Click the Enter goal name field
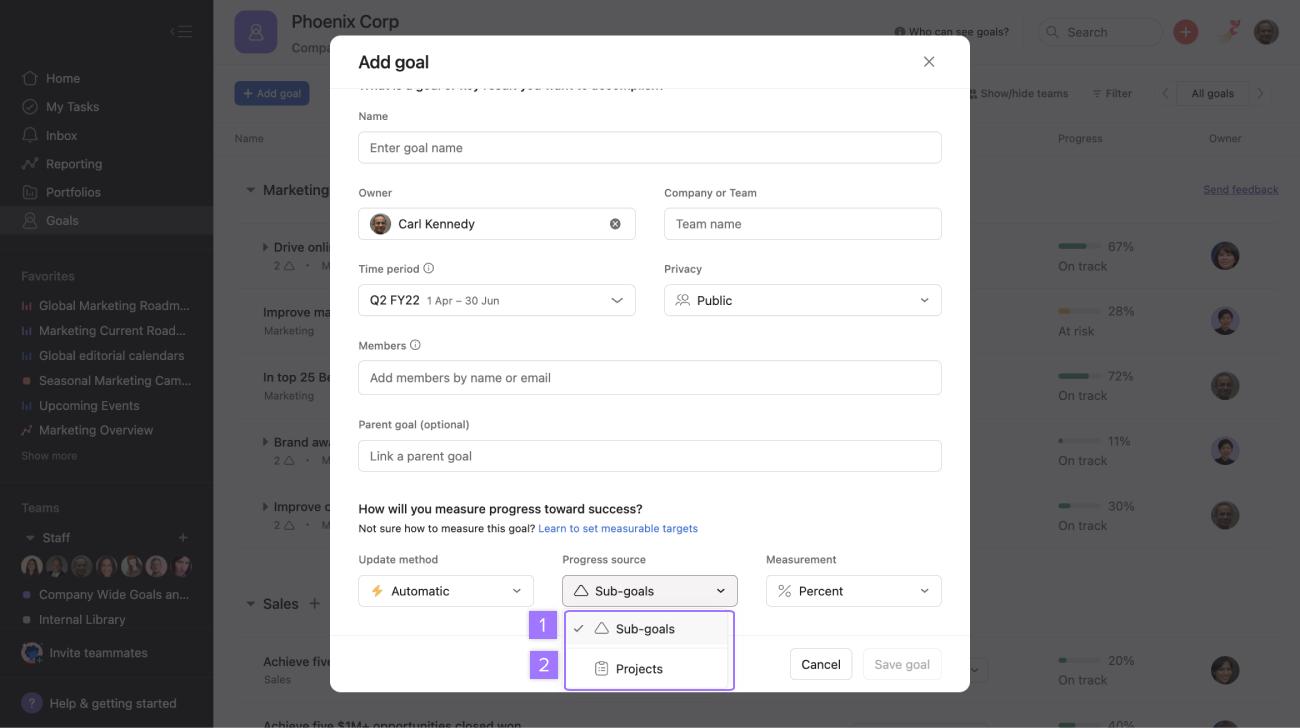Screen dimensions: 1300x728 click(x=649, y=148)
